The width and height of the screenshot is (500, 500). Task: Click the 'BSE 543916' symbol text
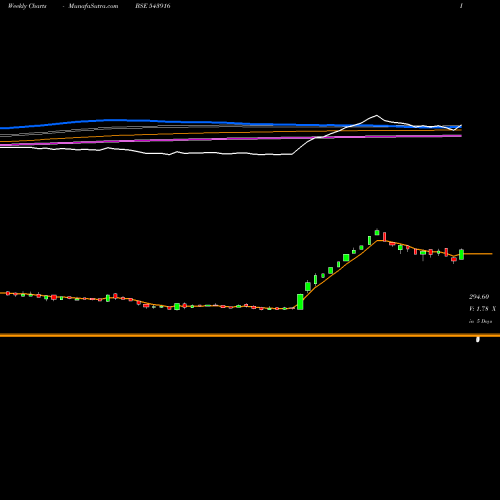[x=153, y=6]
